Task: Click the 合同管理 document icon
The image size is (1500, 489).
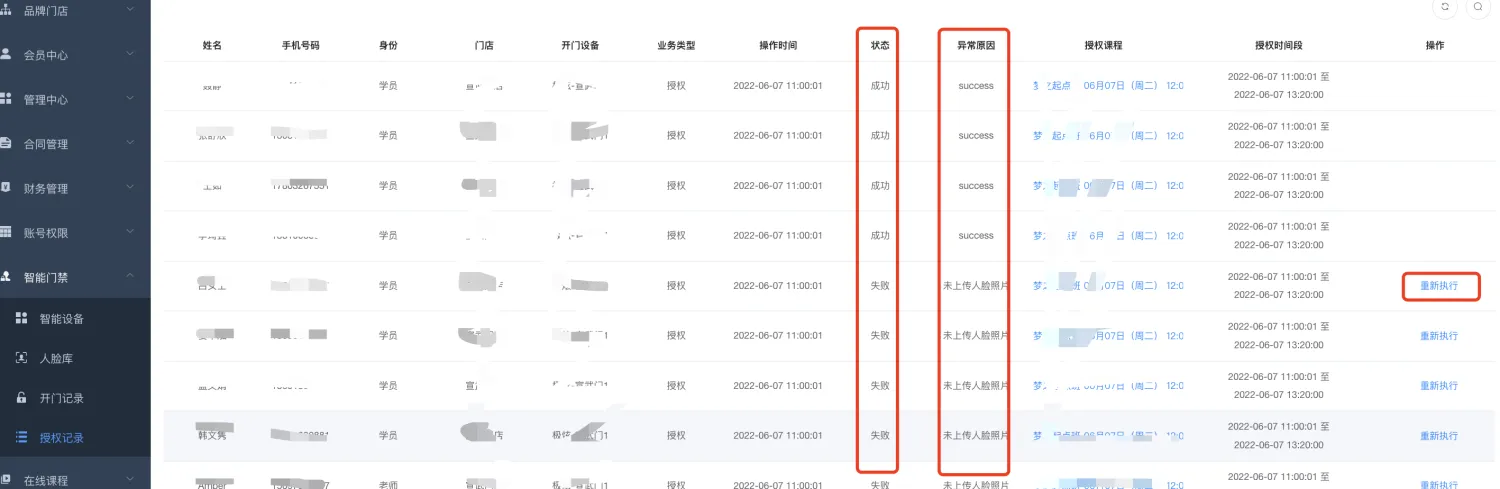Action: pyautogui.click(x=7, y=143)
